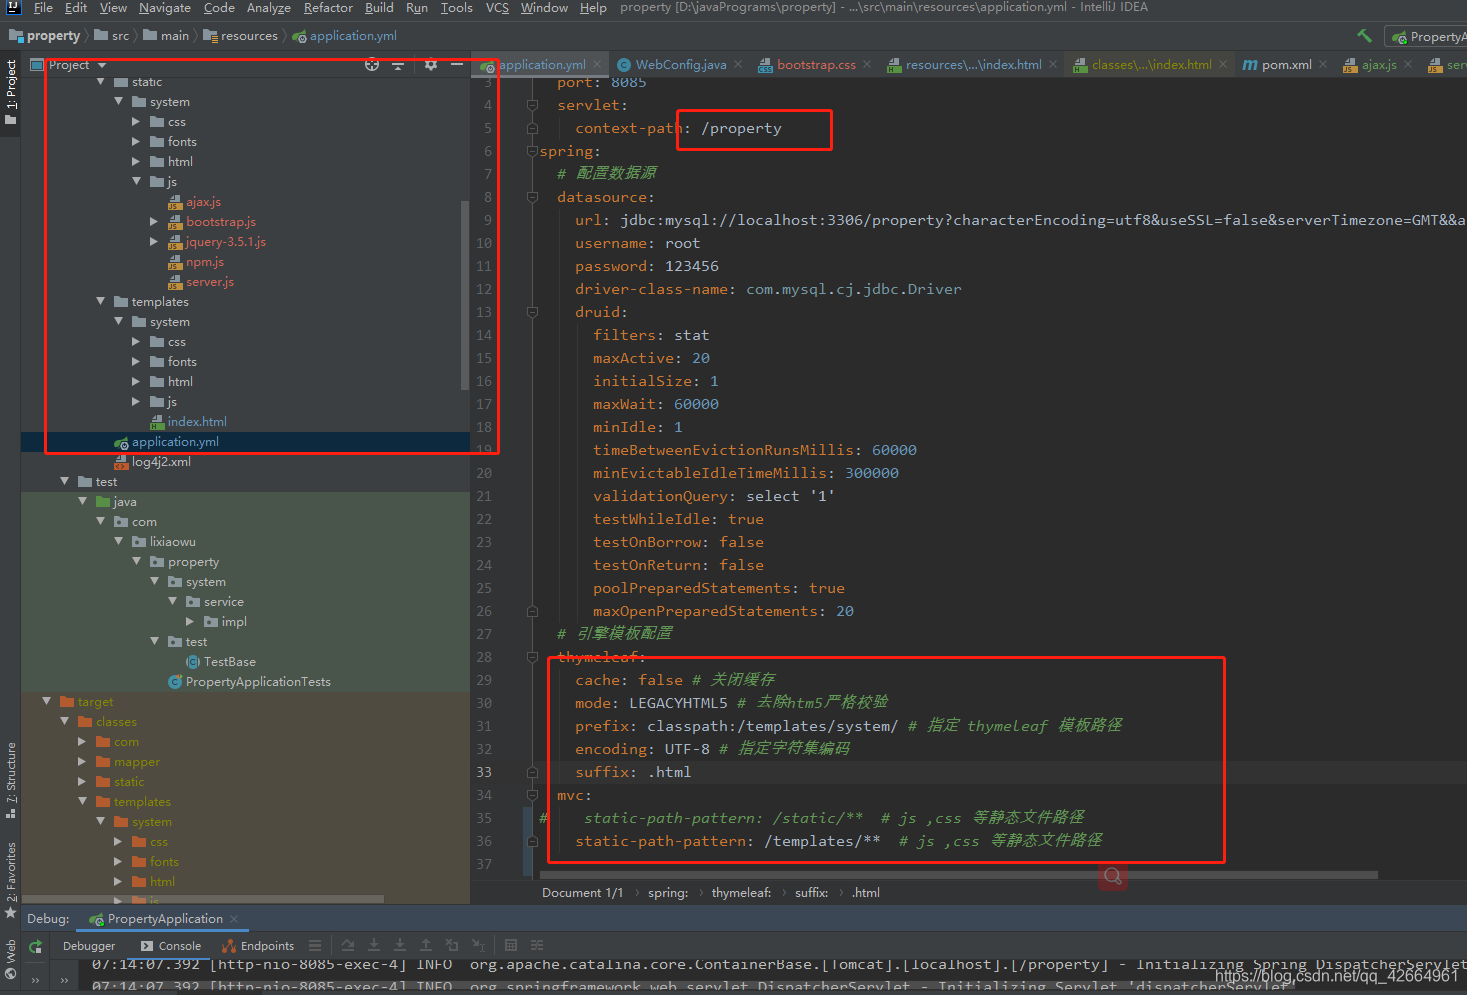Open the VCS menu
Image resolution: width=1467 pixels, height=995 pixels.
pyautogui.click(x=497, y=8)
